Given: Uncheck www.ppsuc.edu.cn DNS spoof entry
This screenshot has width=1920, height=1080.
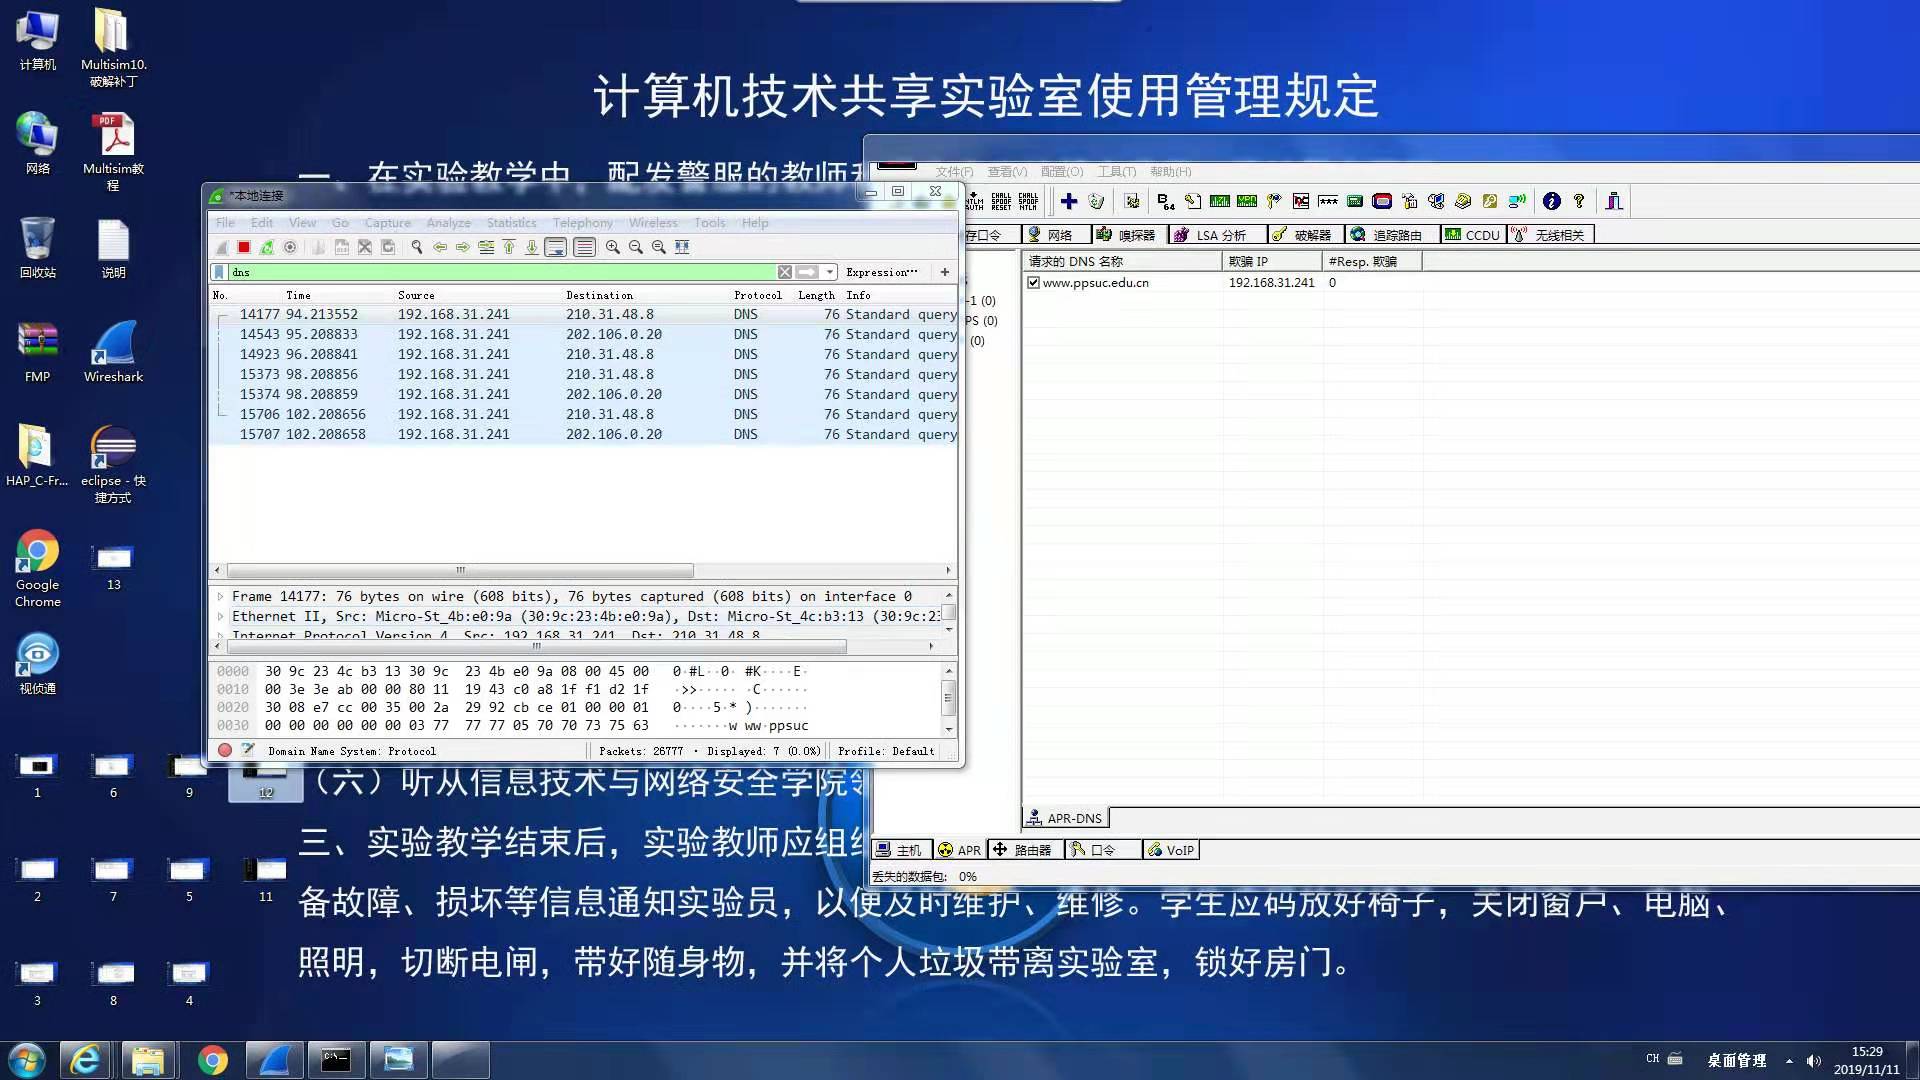Looking at the screenshot, I should tap(1033, 283).
